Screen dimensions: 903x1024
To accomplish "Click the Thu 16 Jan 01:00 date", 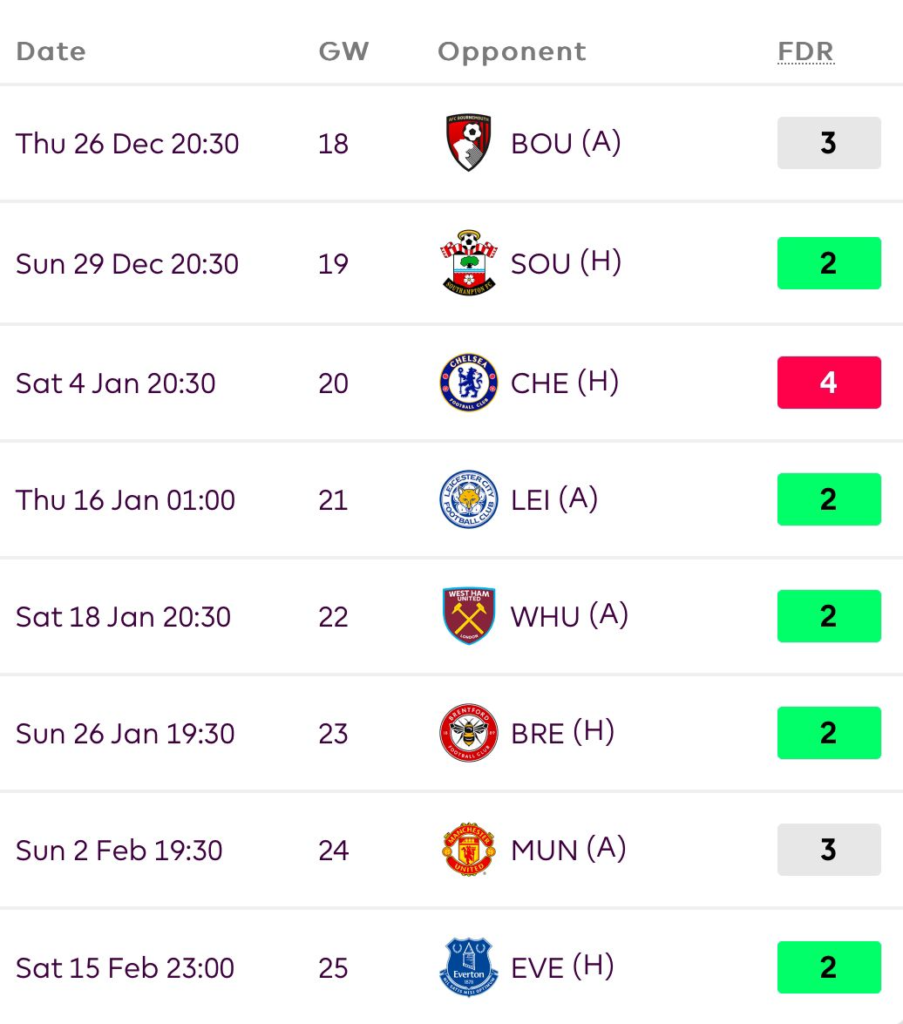I will tap(125, 499).
